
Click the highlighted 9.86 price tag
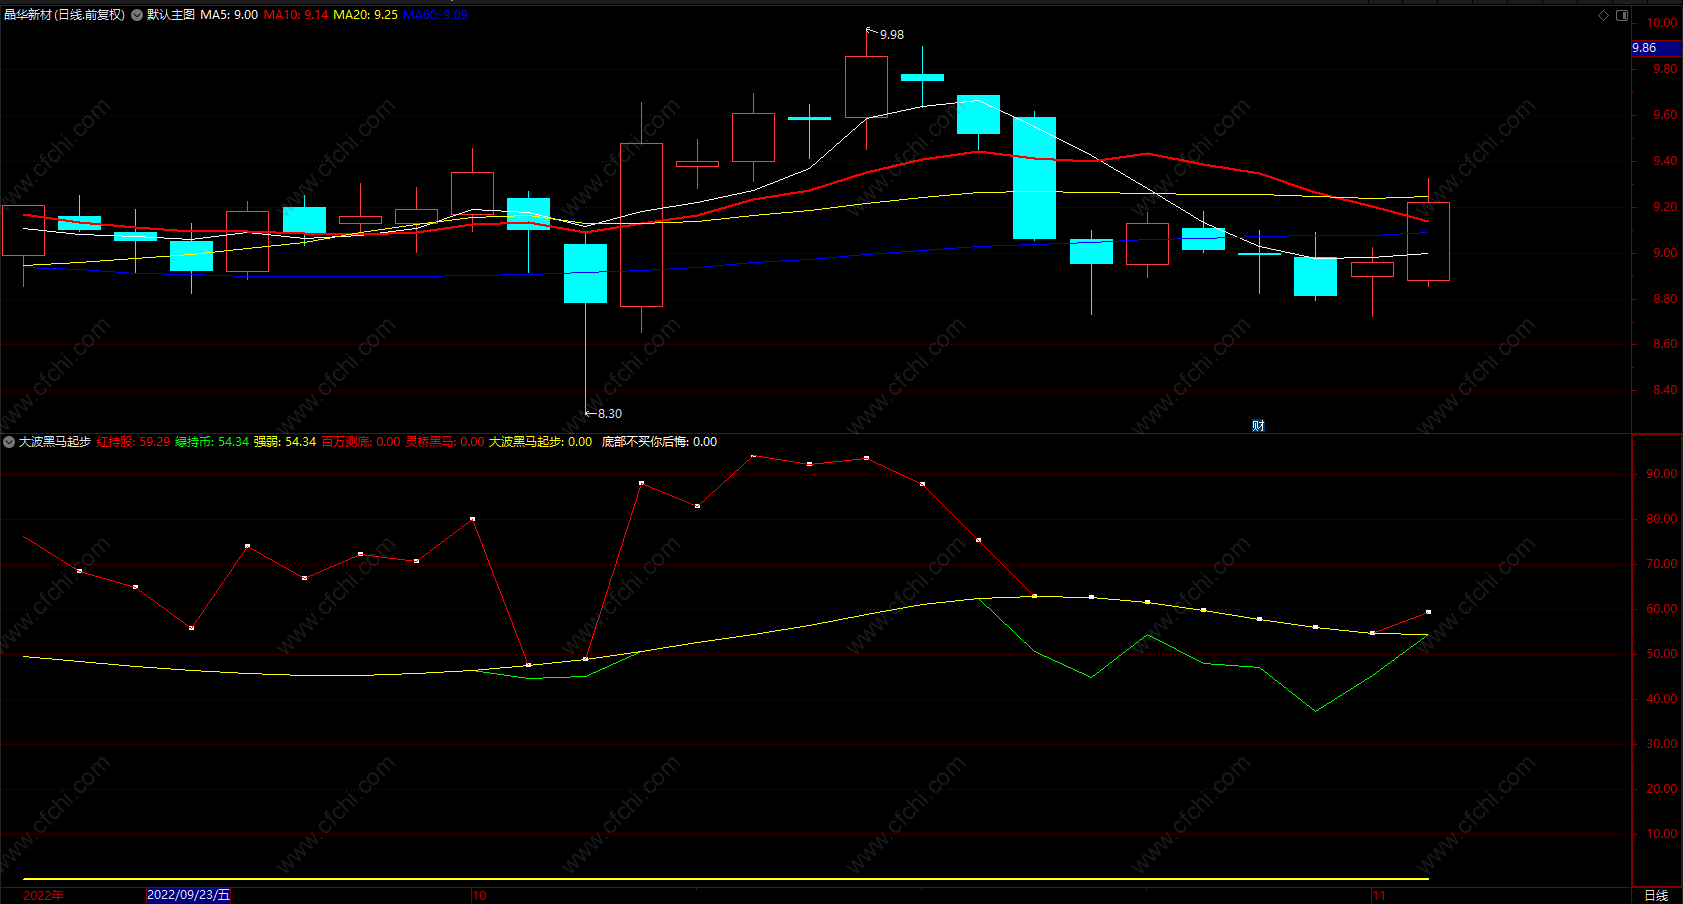(1656, 48)
